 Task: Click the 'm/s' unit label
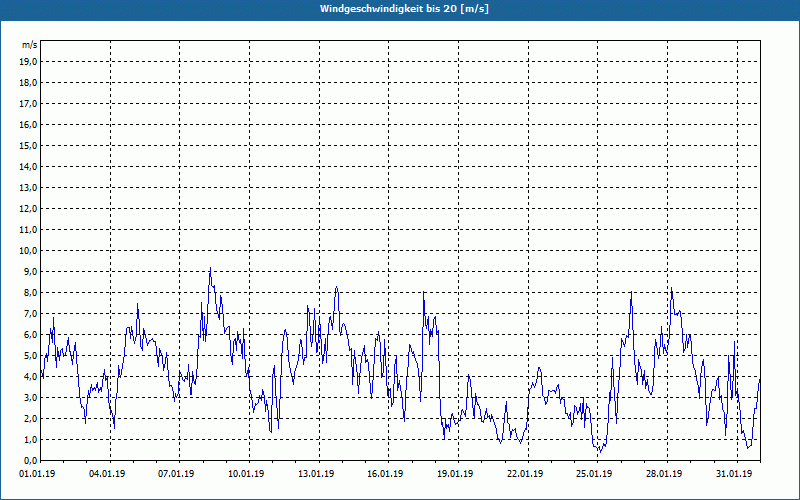pyautogui.click(x=29, y=45)
